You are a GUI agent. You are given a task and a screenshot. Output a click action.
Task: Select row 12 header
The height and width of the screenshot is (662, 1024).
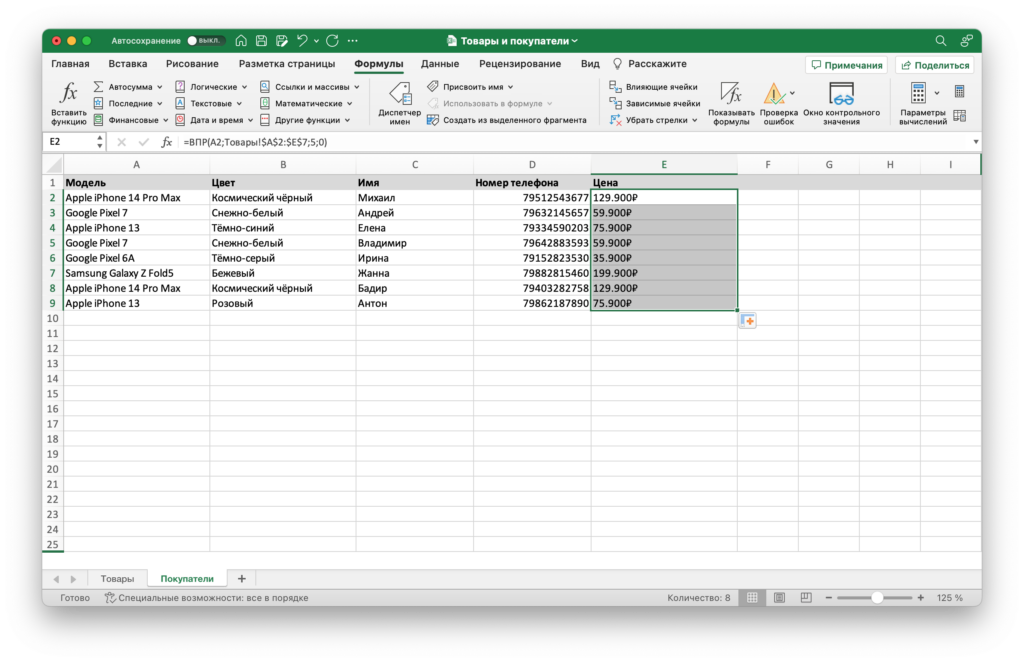53,349
